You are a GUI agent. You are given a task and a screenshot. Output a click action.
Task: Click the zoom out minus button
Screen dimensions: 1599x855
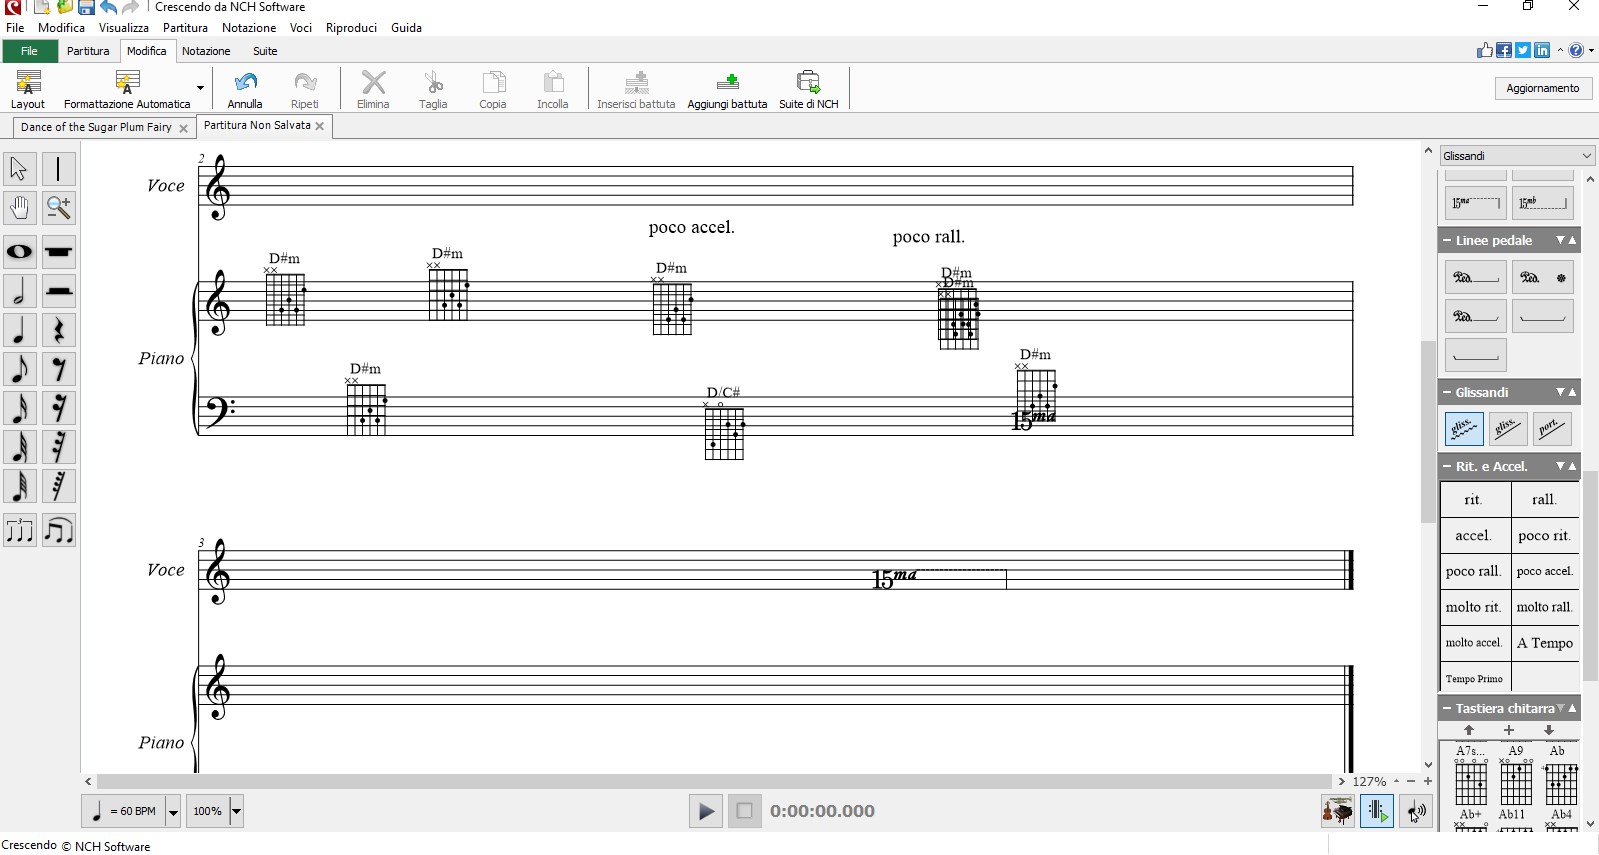(1411, 781)
